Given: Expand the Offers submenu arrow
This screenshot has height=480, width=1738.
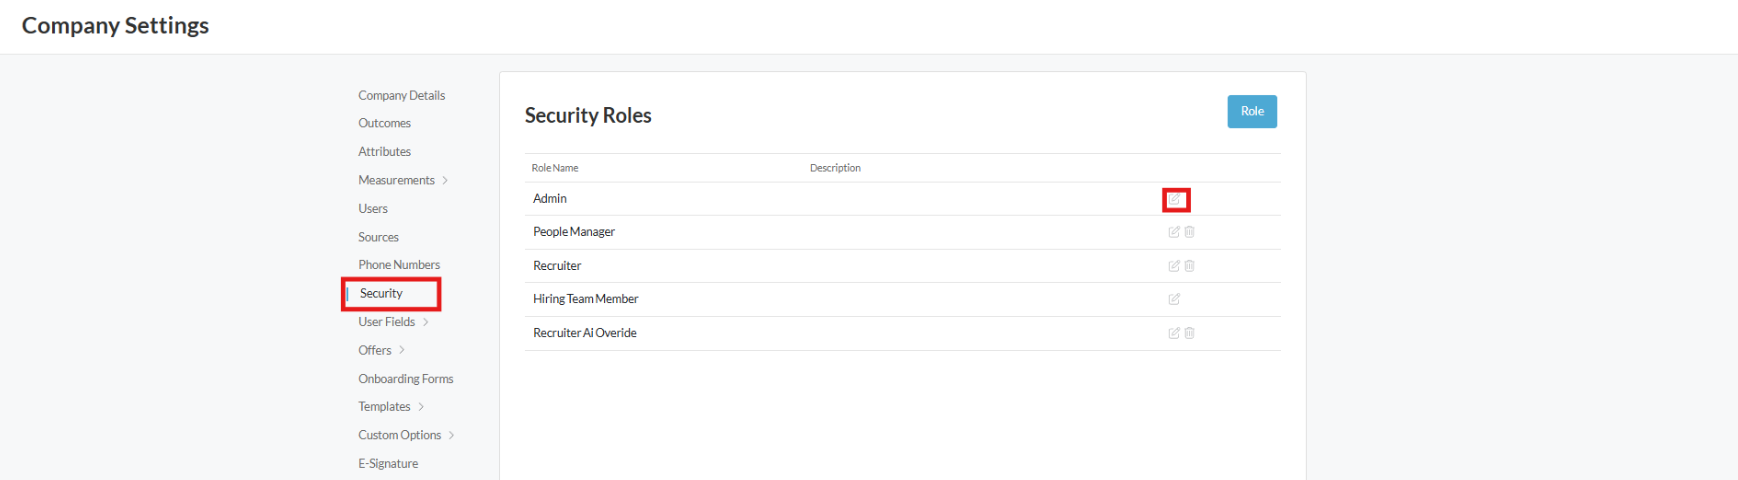Looking at the screenshot, I should (x=402, y=350).
